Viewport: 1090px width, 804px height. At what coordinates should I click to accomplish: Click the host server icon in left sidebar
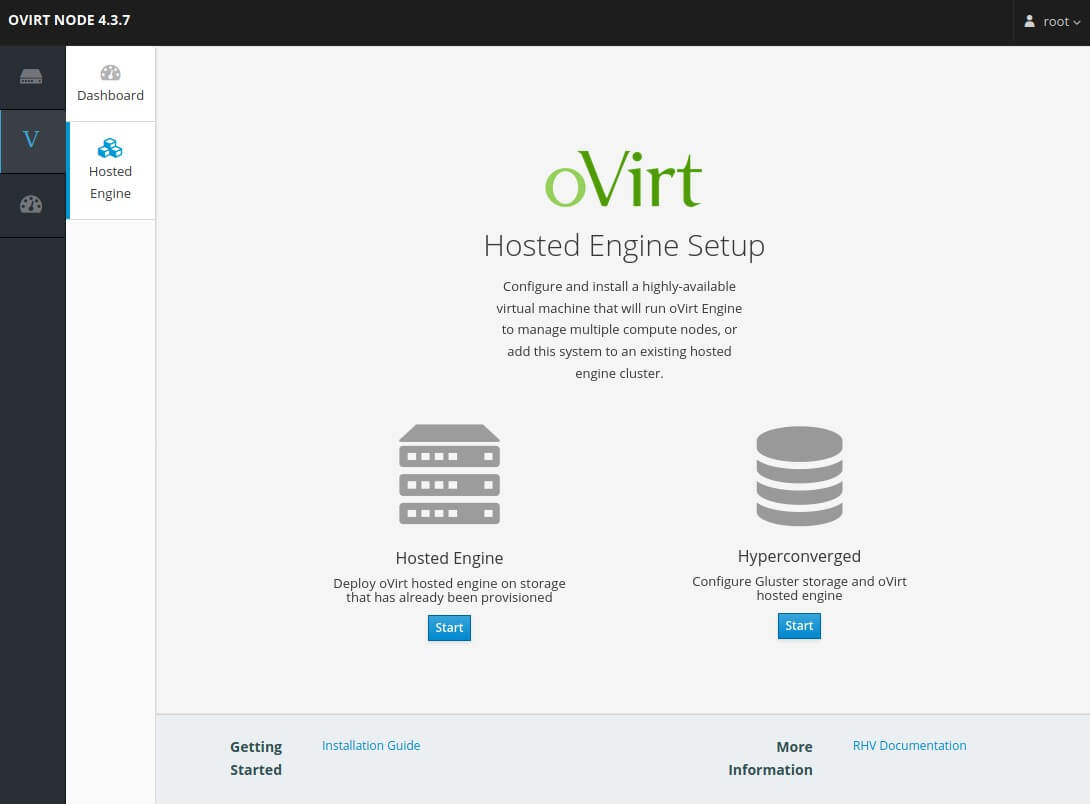31,77
